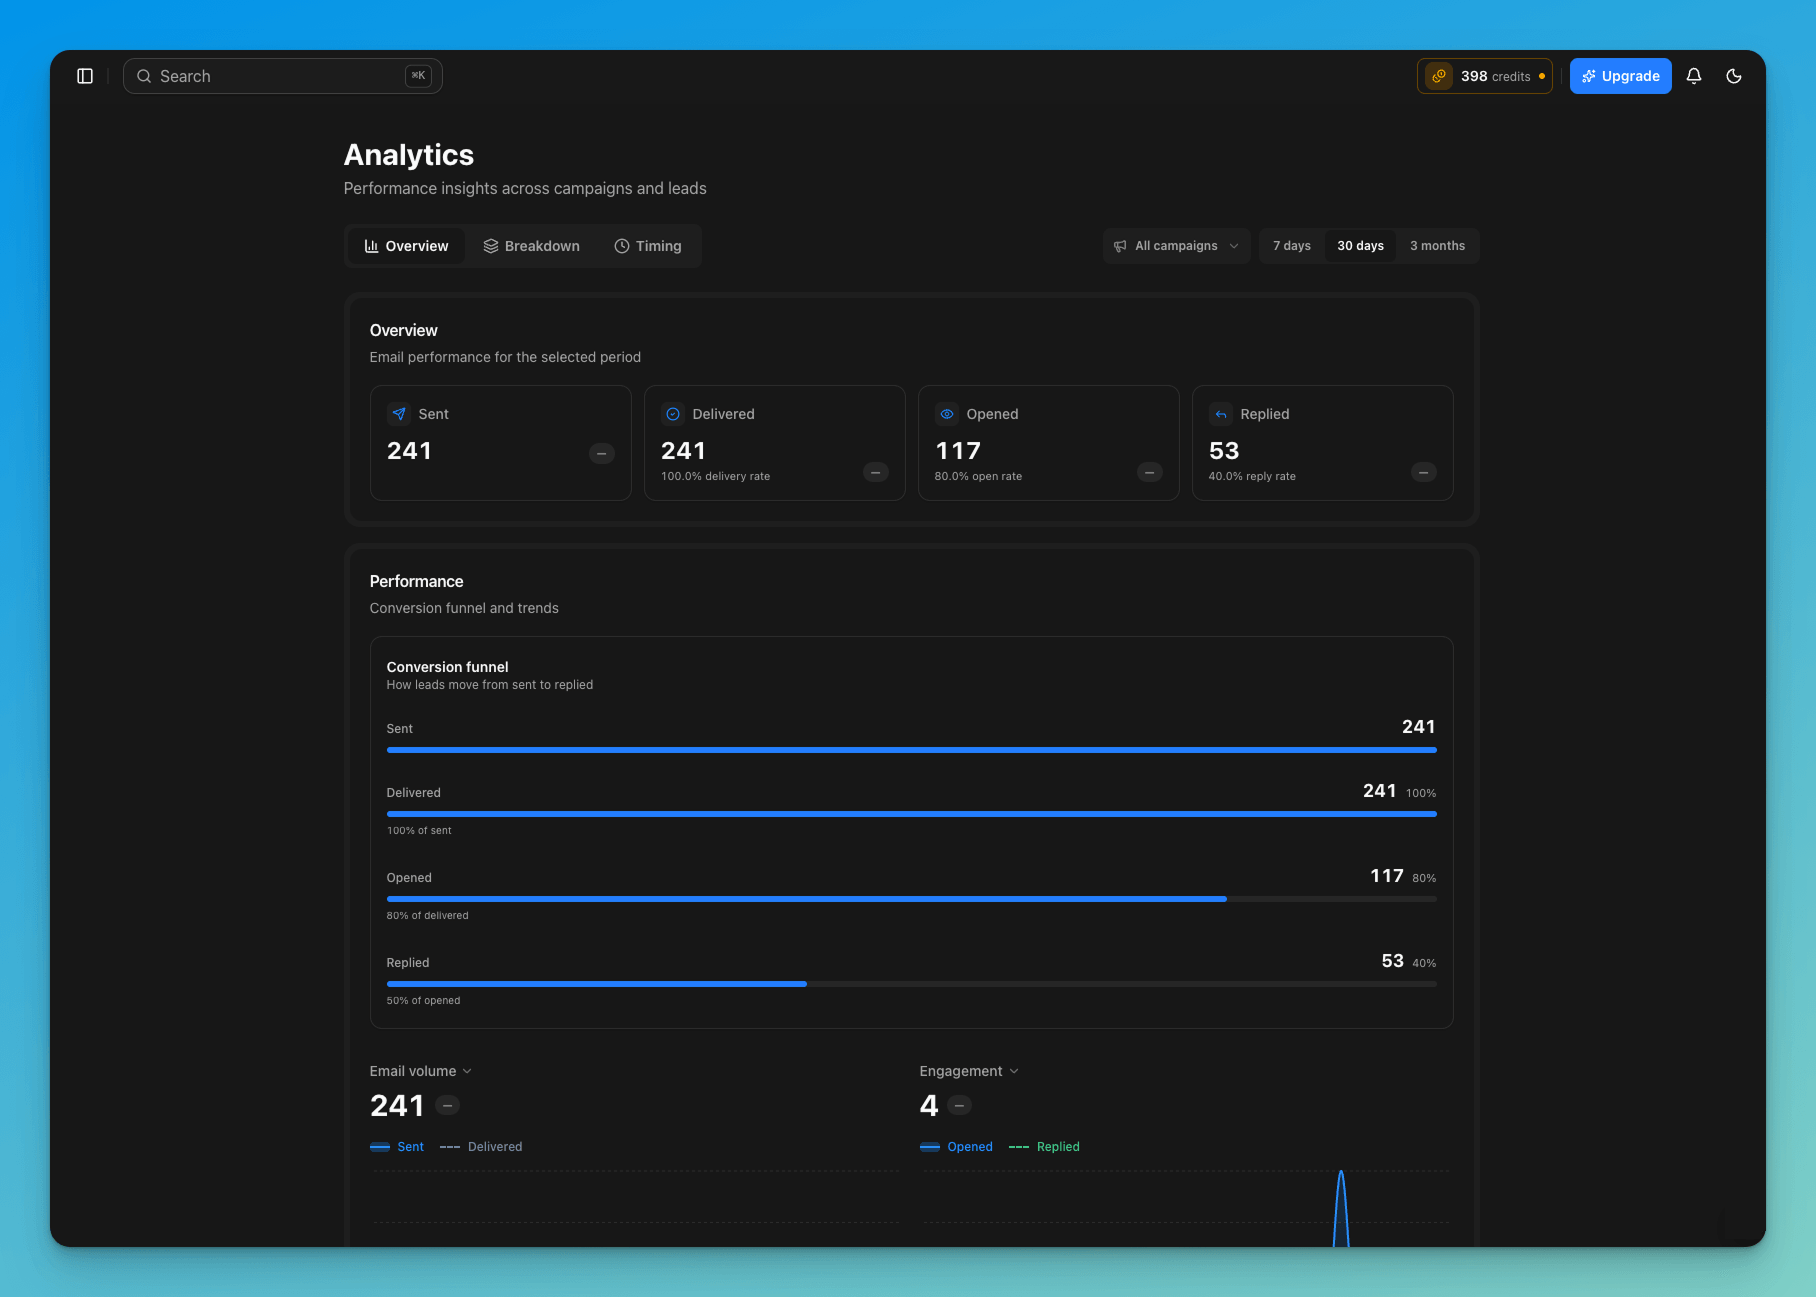The image size is (1816, 1297).
Task: Toggle the Opened series legend
Action: point(956,1147)
